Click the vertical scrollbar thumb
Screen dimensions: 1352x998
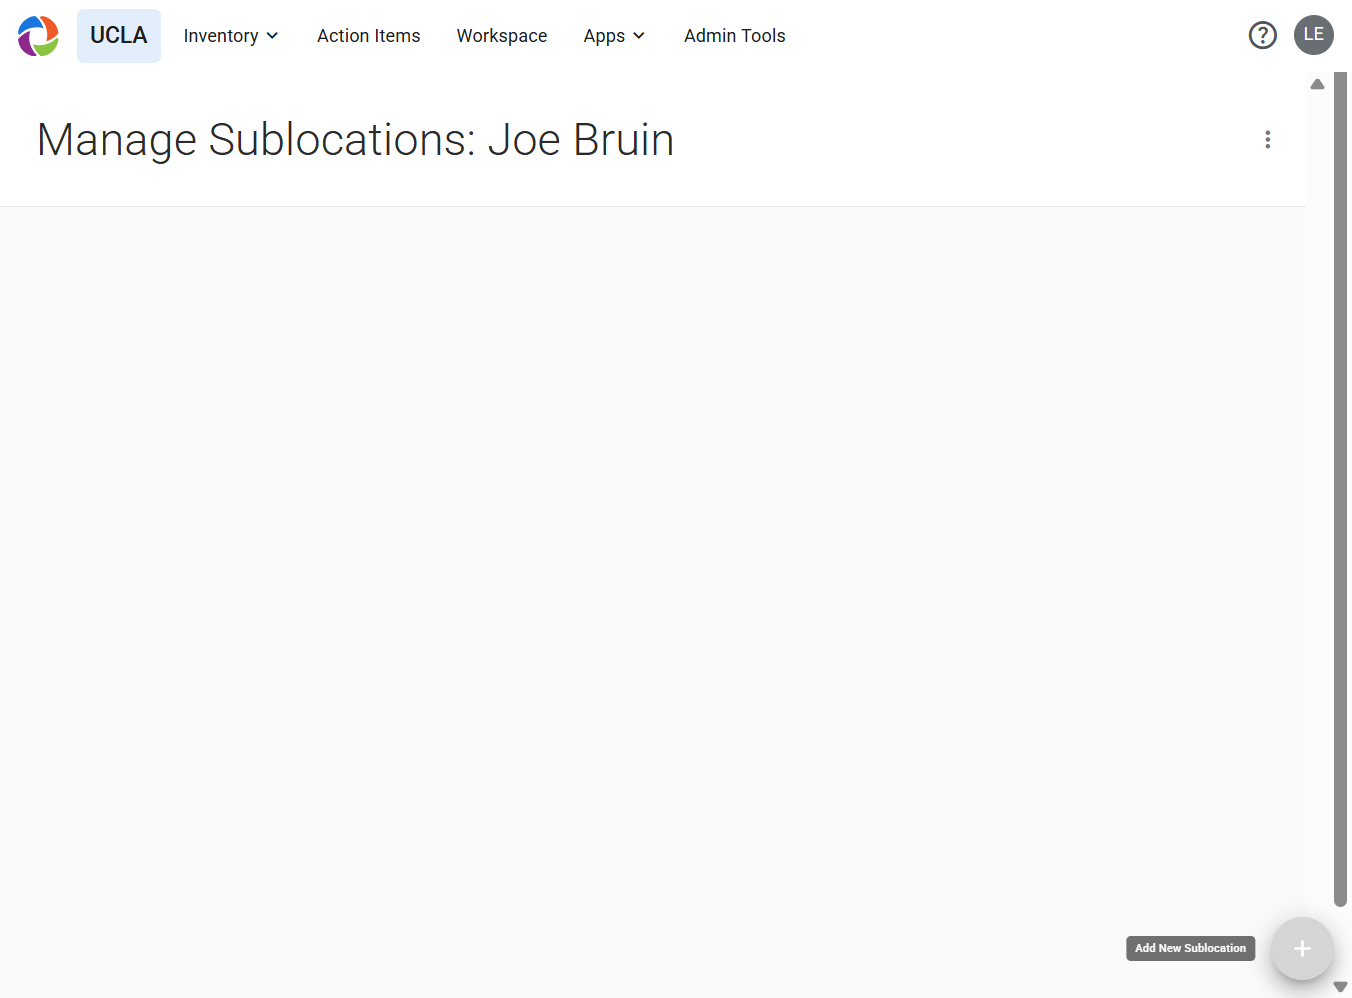point(1341,490)
